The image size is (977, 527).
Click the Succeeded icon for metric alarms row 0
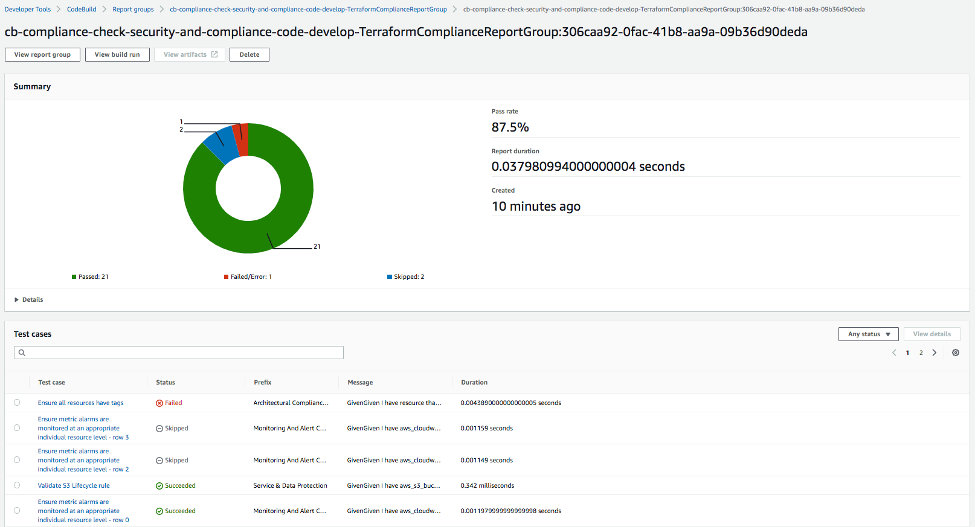pos(160,511)
